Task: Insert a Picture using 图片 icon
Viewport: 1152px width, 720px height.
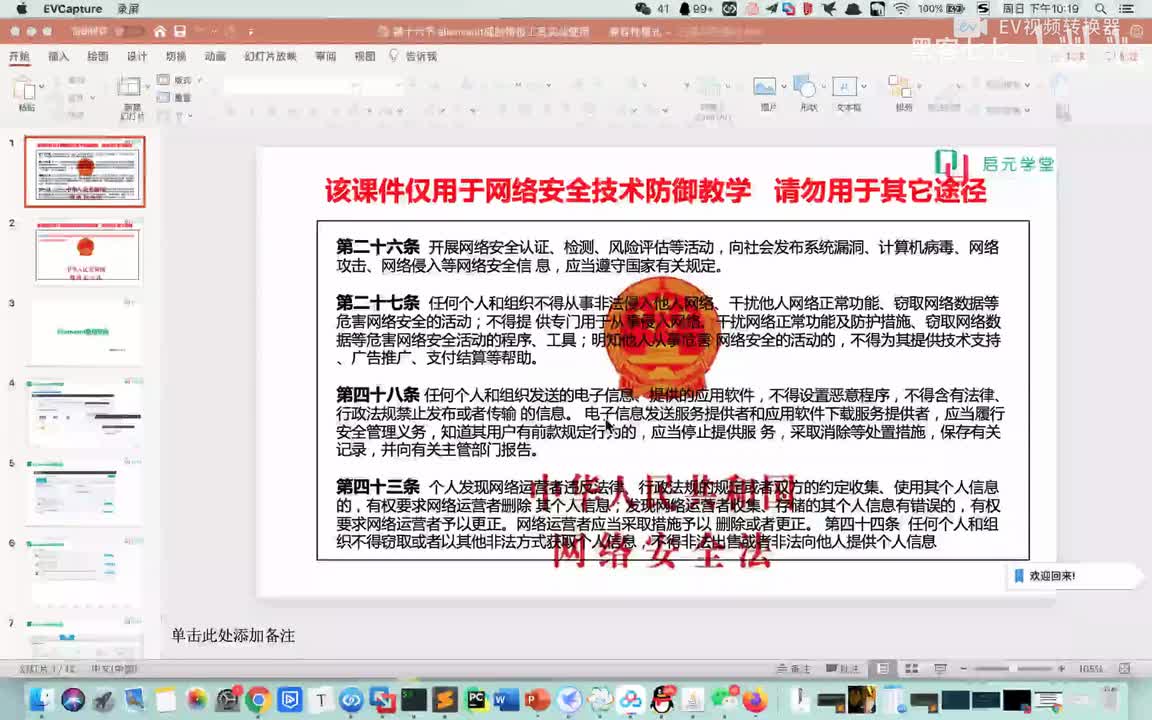Action: point(765,87)
